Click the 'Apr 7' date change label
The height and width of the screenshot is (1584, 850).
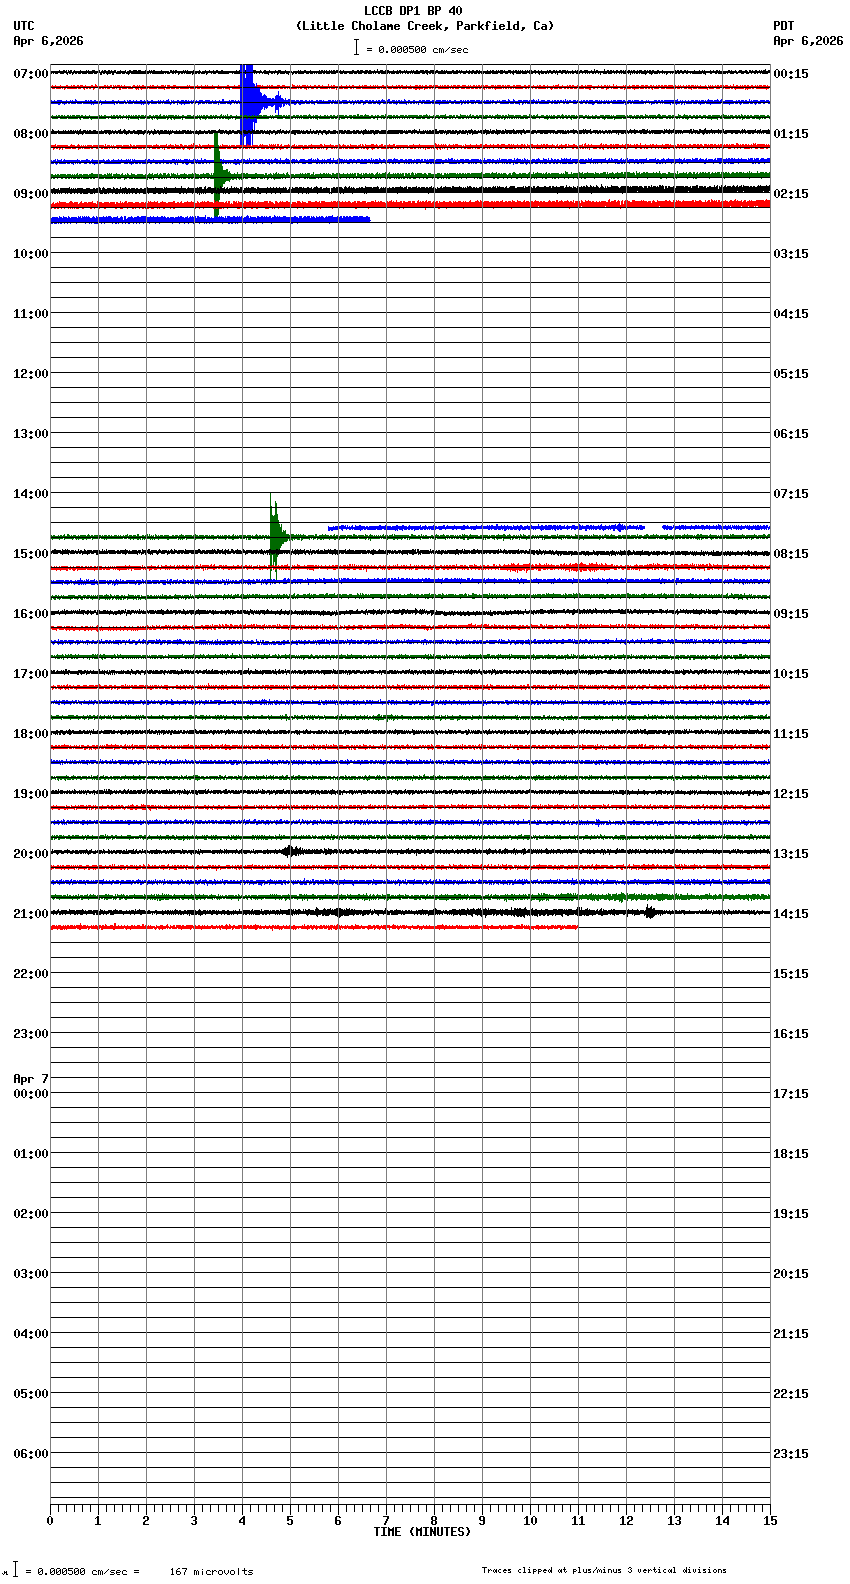(x=31, y=1079)
